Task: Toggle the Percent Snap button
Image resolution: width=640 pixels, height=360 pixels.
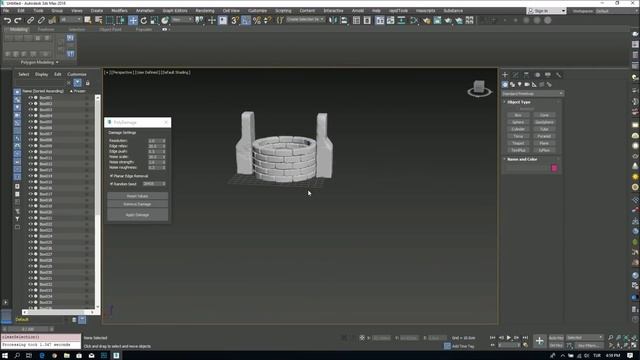Action: (257, 20)
